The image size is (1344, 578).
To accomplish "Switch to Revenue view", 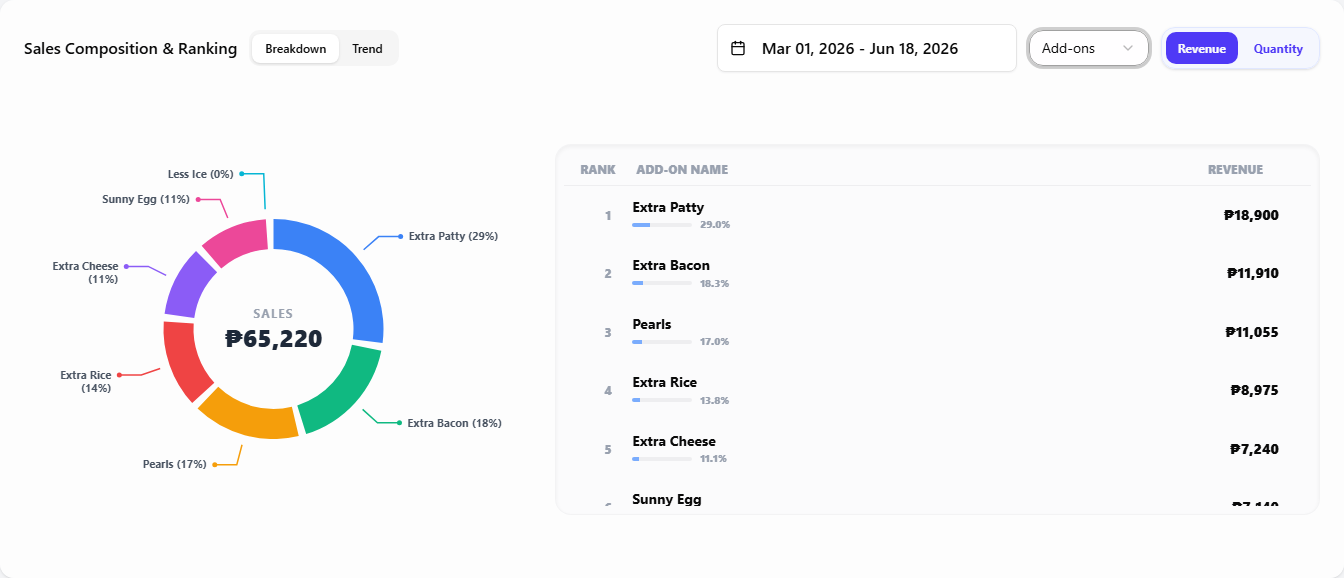I will tap(1201, 48).
